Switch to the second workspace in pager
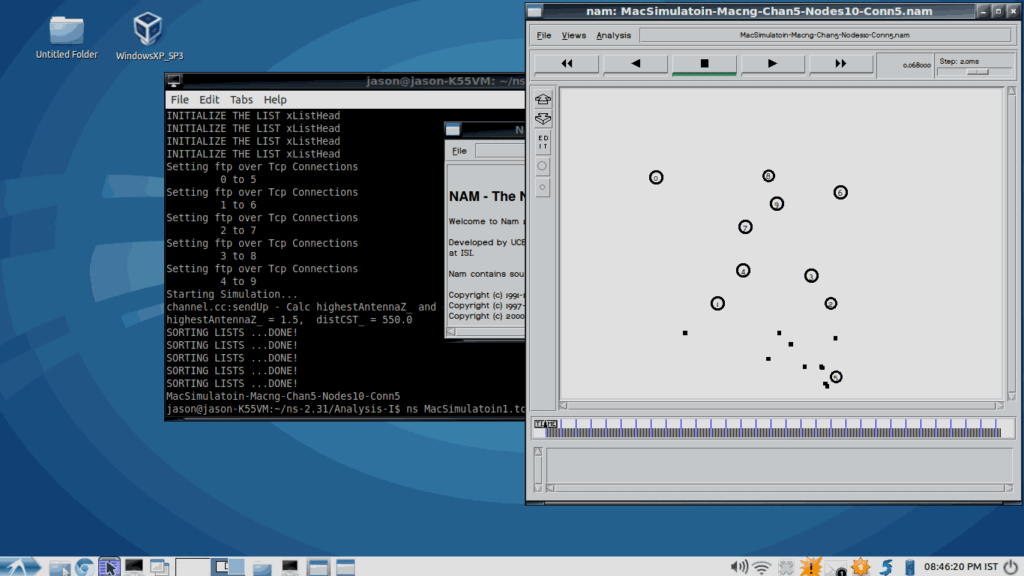This screenshot has width=1024, height=576. pyautogui.click(x=229, y=567)
